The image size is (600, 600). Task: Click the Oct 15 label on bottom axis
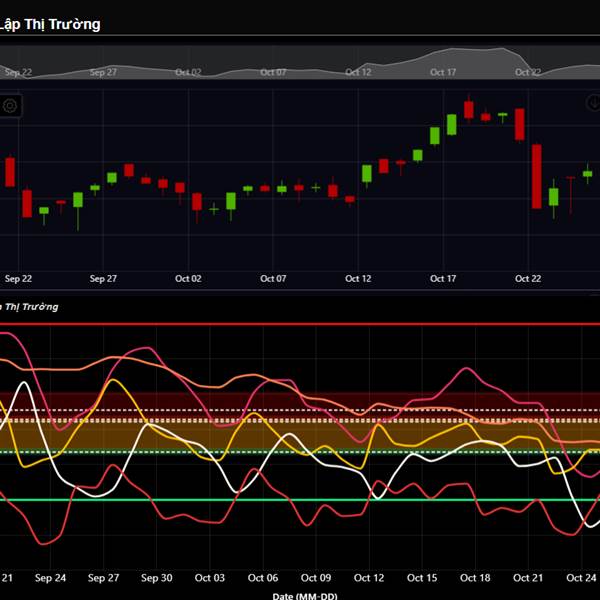422,578
